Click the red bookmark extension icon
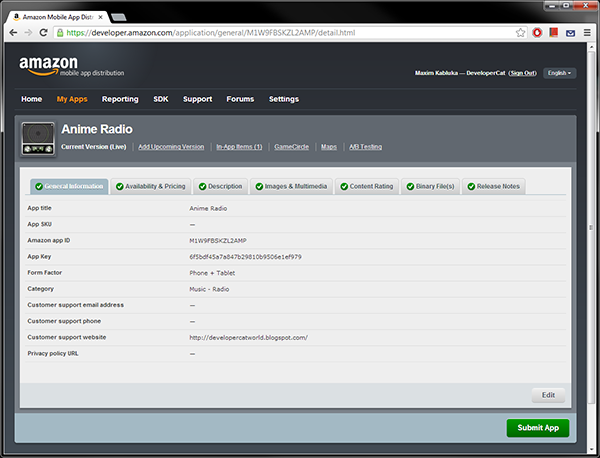The image size is (600, 458). coord(553,33)
